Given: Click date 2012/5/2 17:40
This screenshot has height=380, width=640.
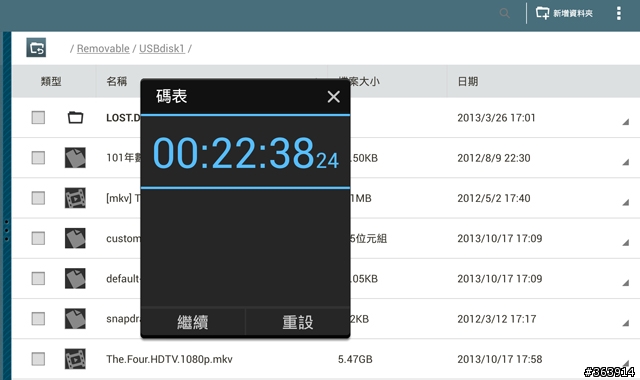Looking at the screenshot, I should pos(493,198).
